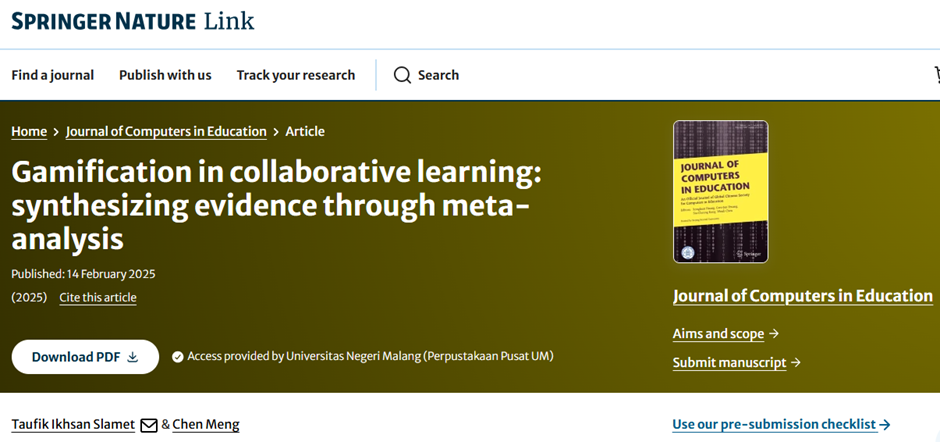Screen dimensions: 940x442
Task: Click the download arrow icon in Download PDF
Action: (x=133, y=357)
